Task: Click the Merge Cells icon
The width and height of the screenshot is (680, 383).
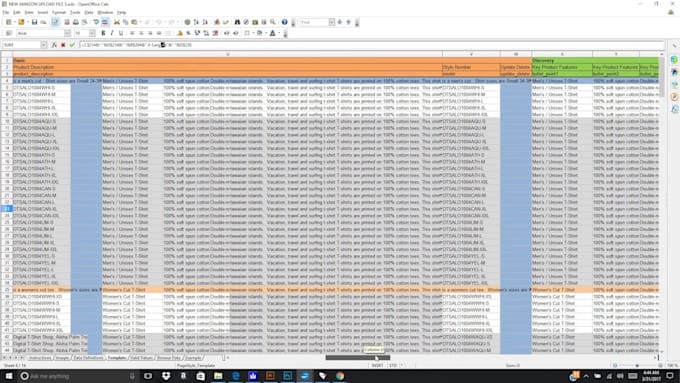Action: tap(168, 33)
